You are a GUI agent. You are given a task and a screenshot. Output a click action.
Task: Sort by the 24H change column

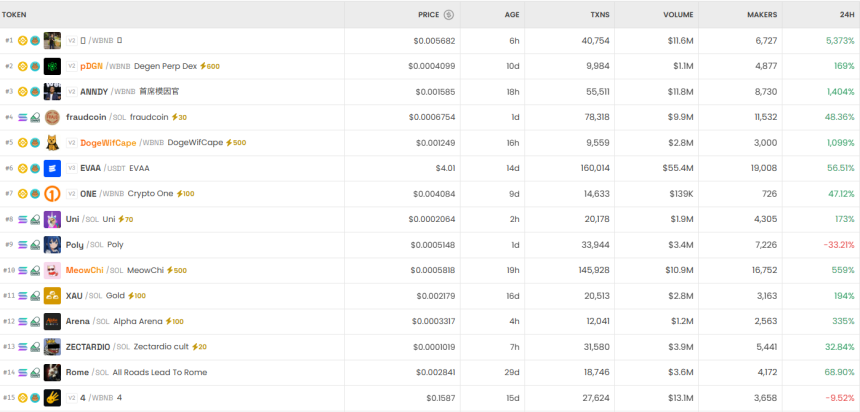coord(846,15)
